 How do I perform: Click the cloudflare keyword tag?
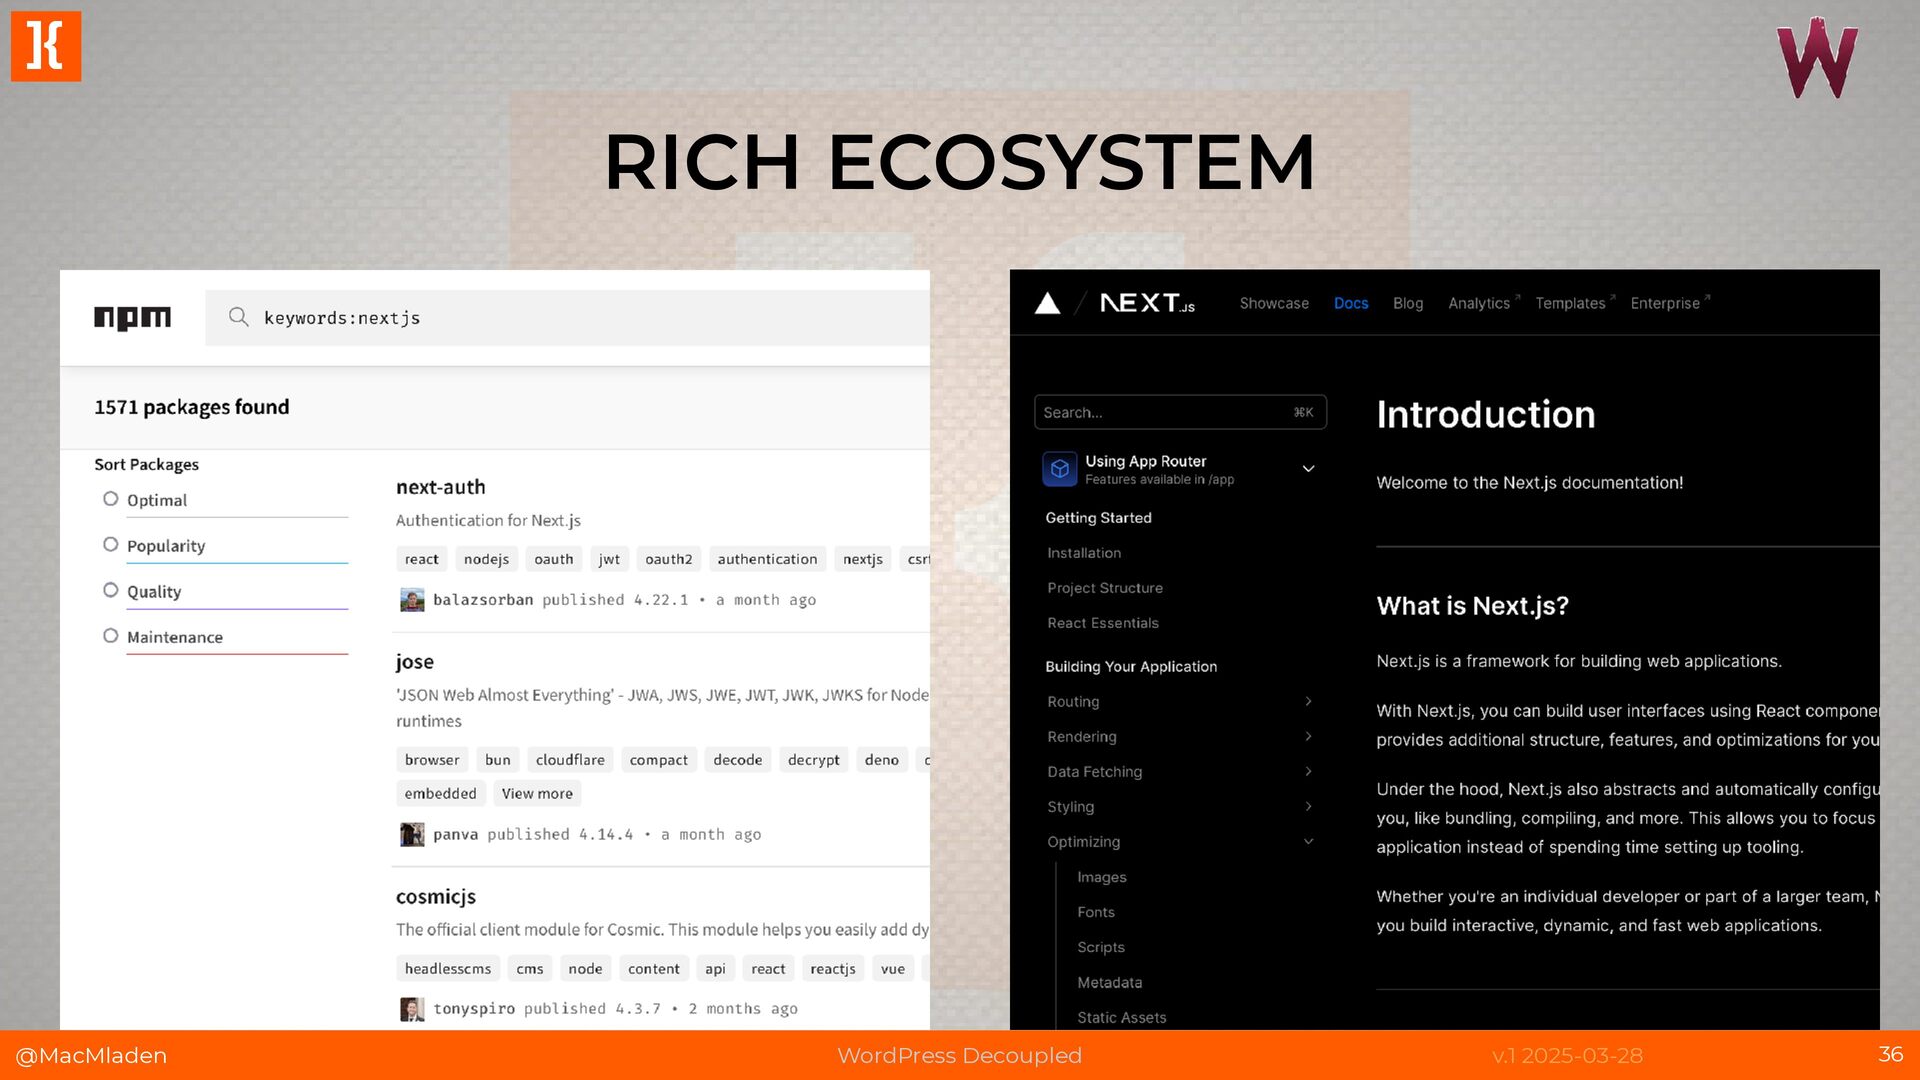[570, 760]
